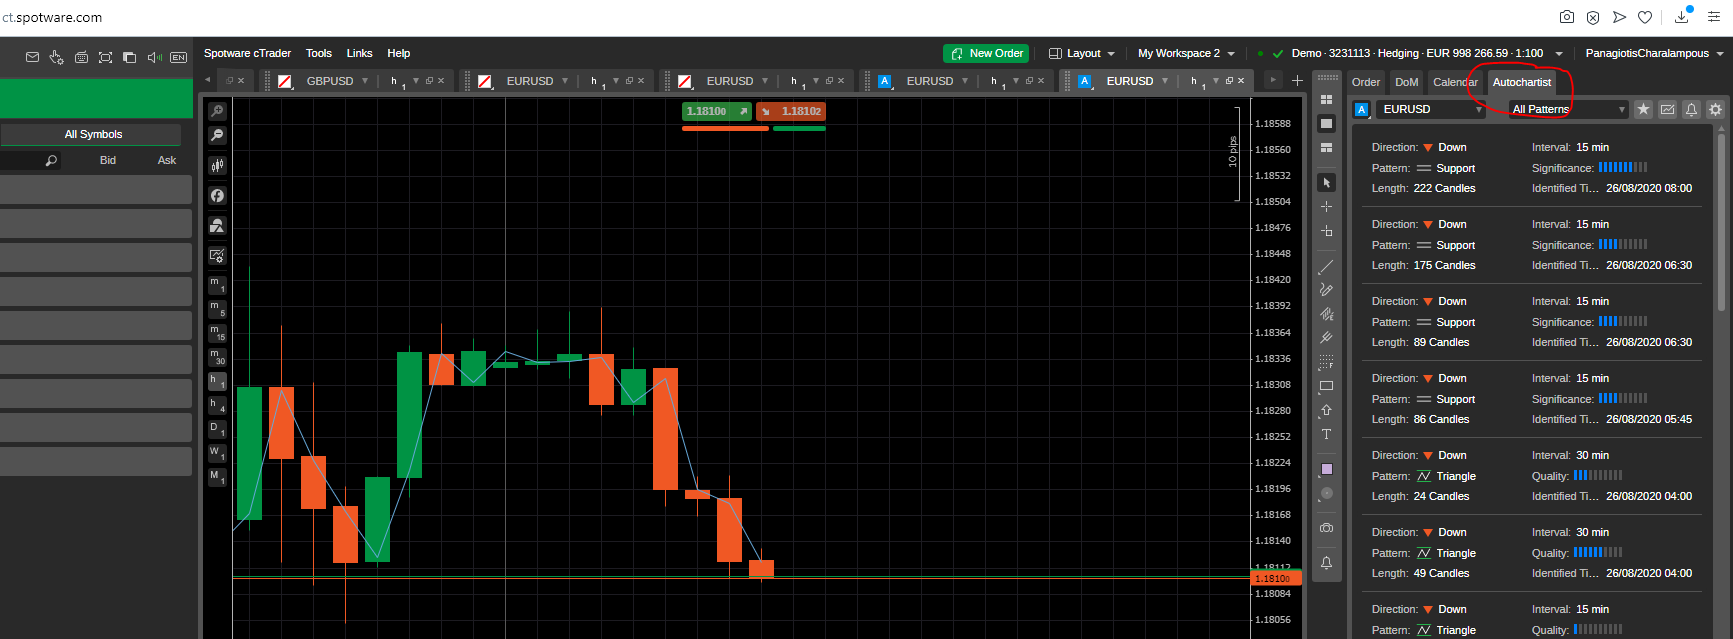Click the green 1.18100 sell price button
This screenshot has width=1733, height=639.
[716, 112]
